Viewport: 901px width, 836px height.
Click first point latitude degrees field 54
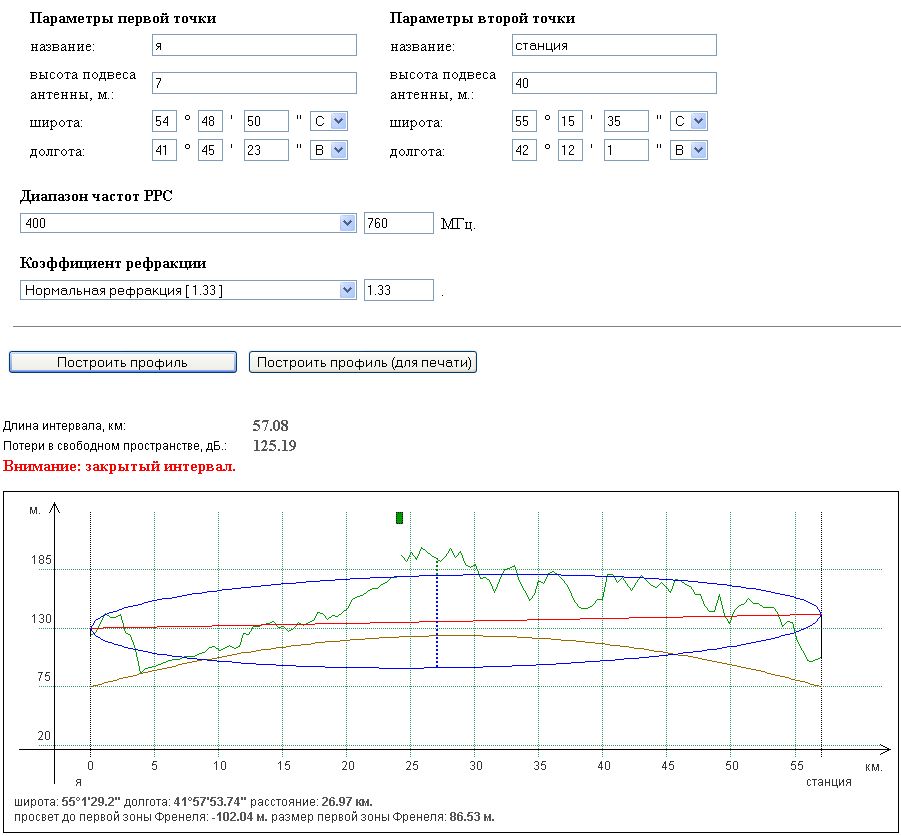(164, 121)
